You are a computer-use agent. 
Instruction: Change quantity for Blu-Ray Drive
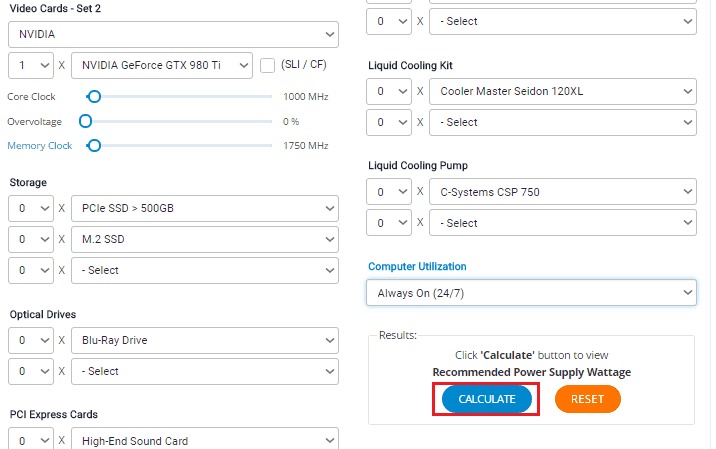[x=31, y=340]
